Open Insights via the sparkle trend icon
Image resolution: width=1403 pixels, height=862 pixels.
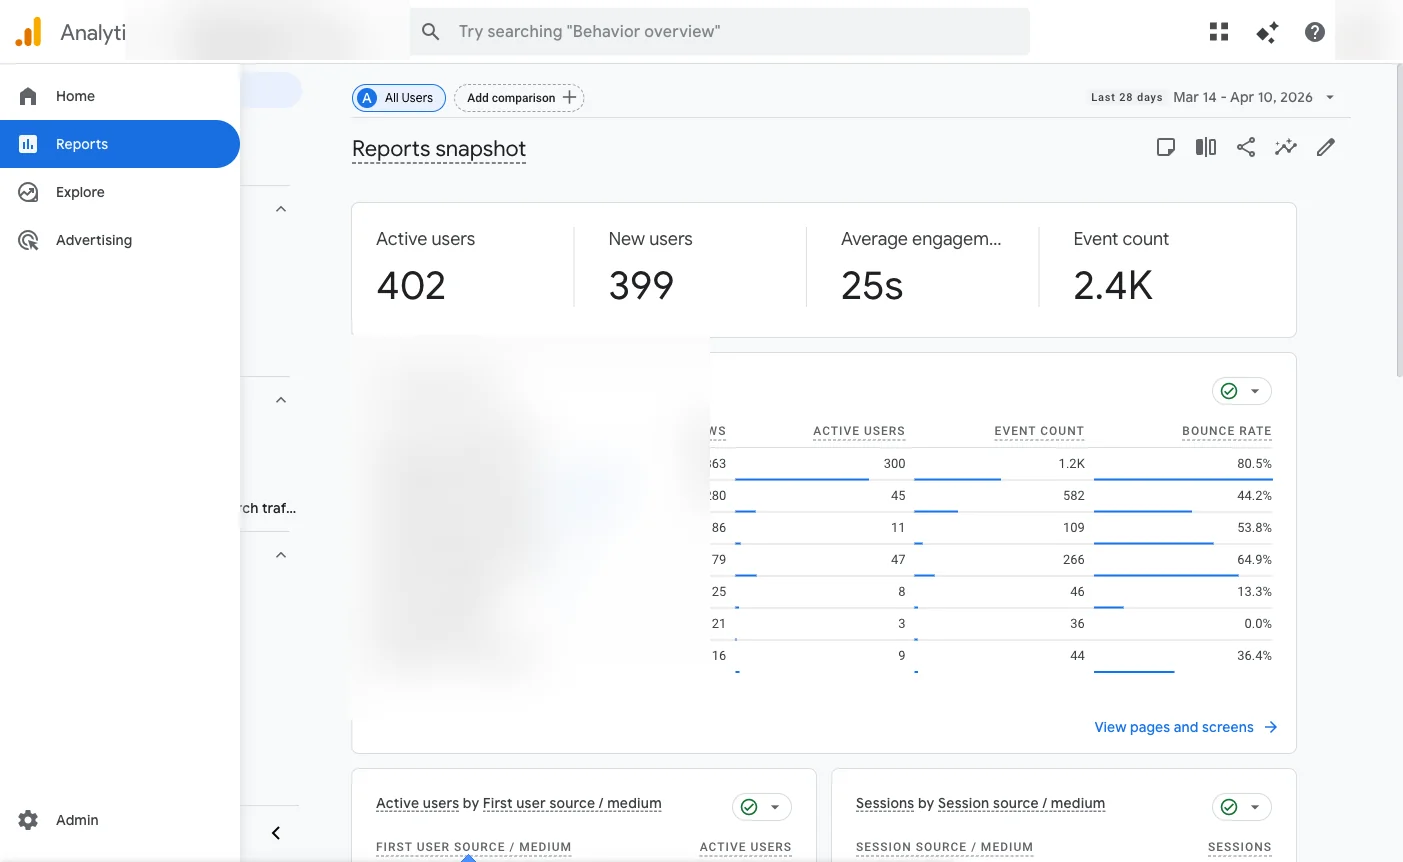(x=1286, y=147)
